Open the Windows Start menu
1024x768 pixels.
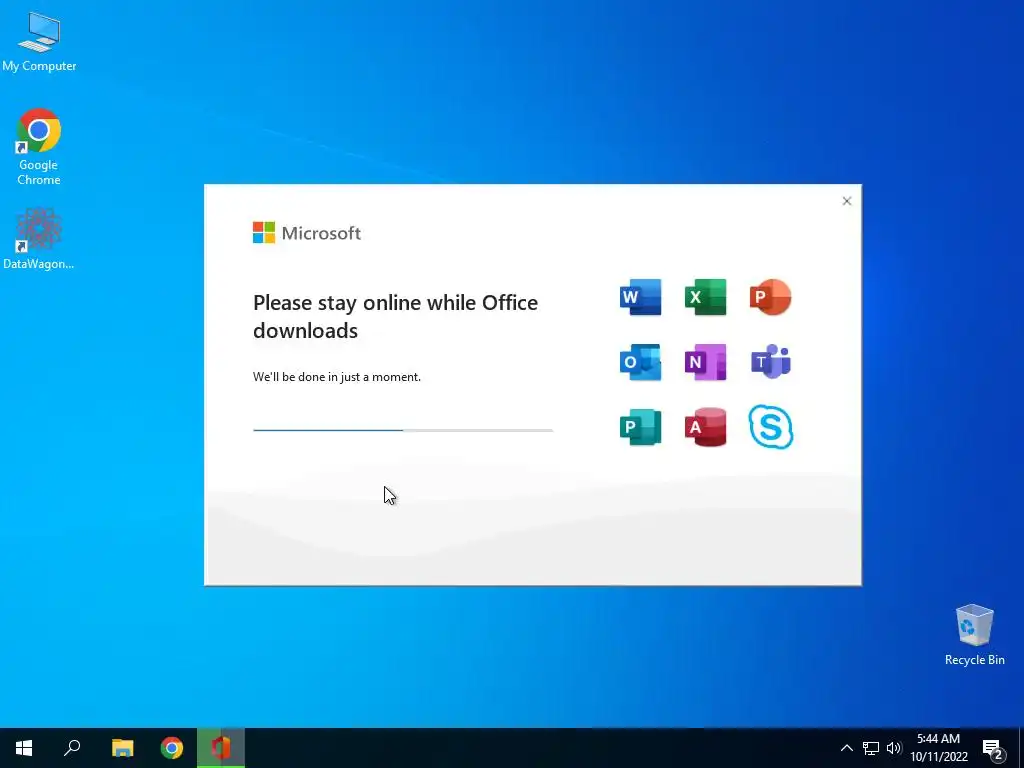point(24,748)
